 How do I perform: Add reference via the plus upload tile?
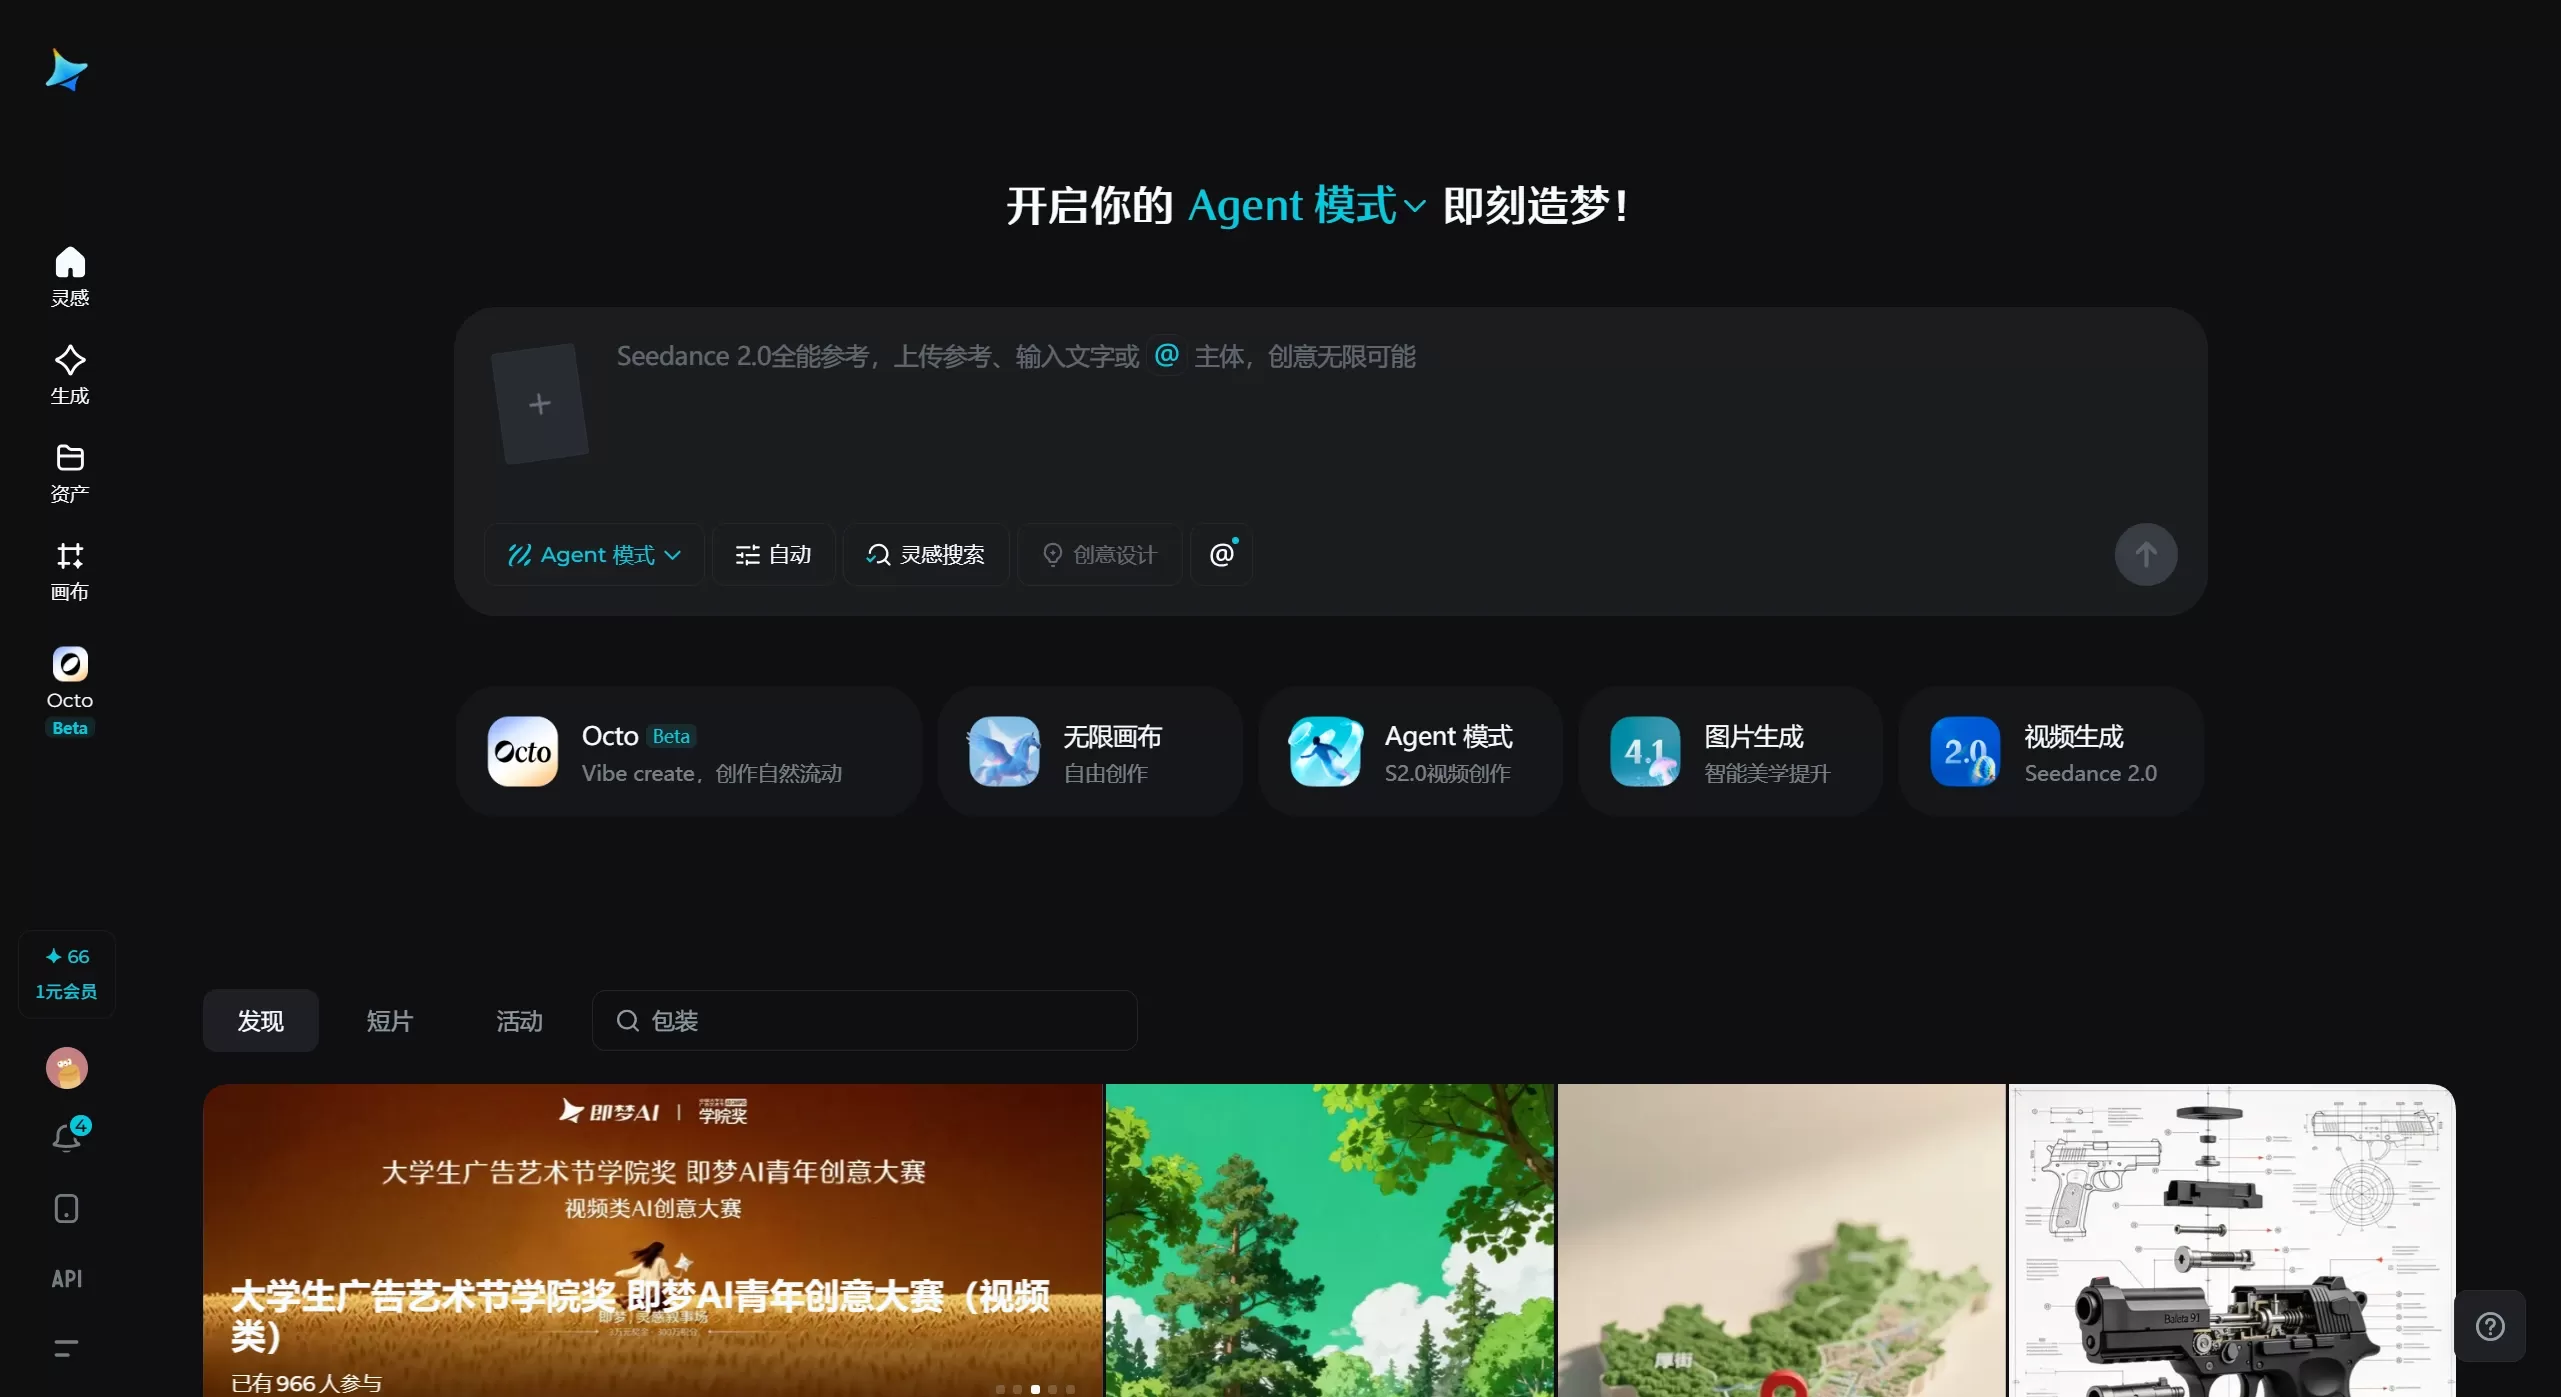(540, 404)
